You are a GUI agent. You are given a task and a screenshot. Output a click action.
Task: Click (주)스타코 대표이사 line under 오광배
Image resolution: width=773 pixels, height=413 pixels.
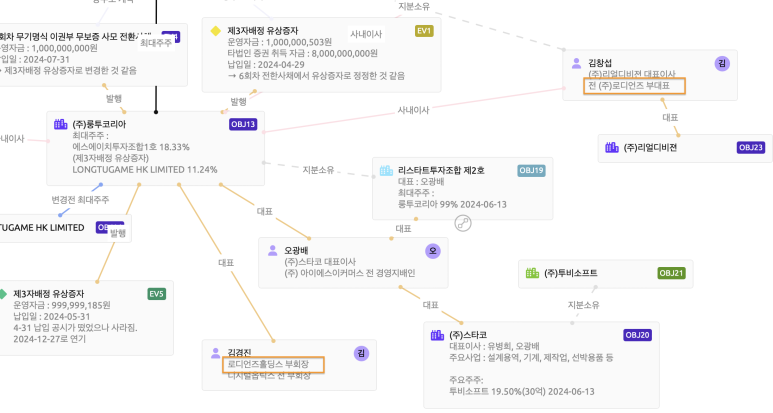[320, 262]
